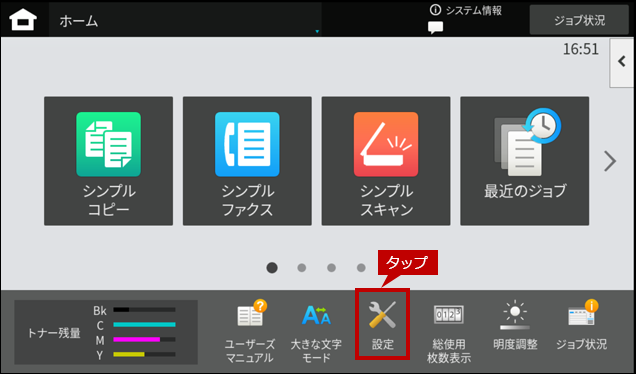The image size is (636, 374).
Task: View the トナー残量 toner level panel
Action: click(106, 332)
